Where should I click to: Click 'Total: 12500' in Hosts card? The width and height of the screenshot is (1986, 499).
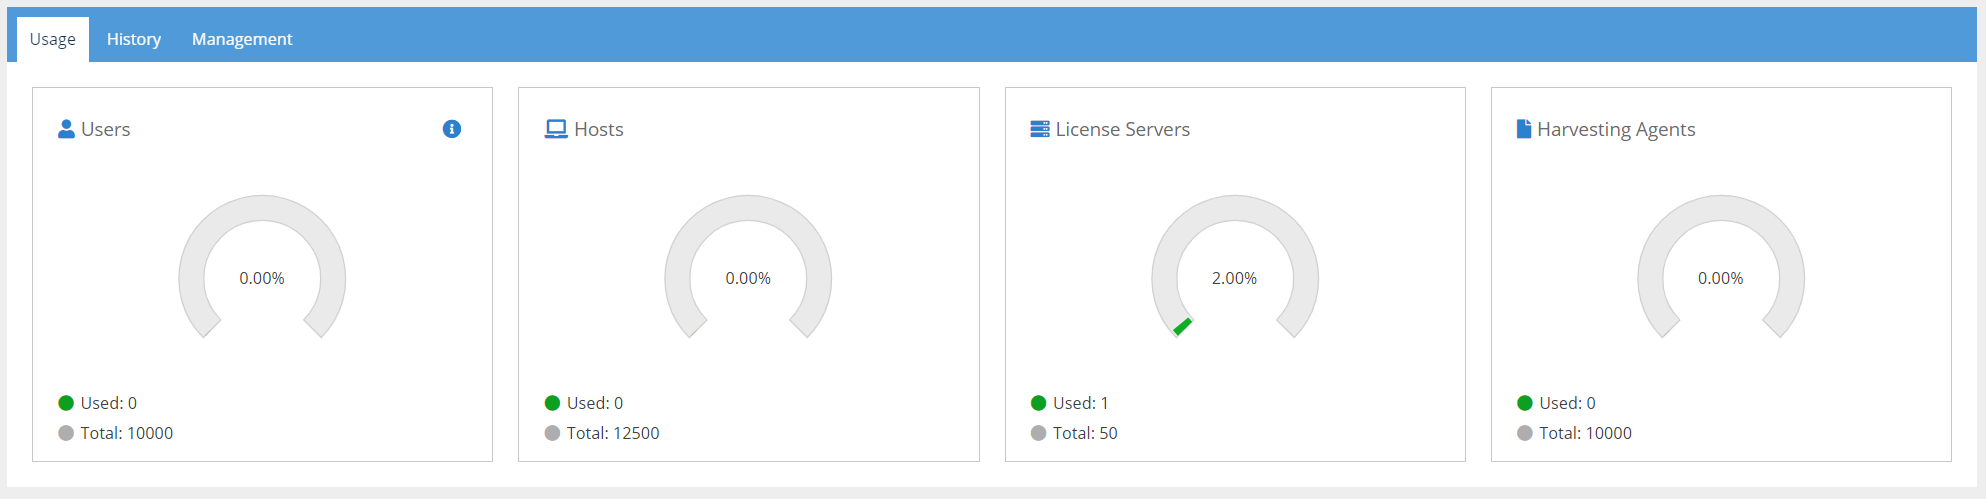click(613, 433)
